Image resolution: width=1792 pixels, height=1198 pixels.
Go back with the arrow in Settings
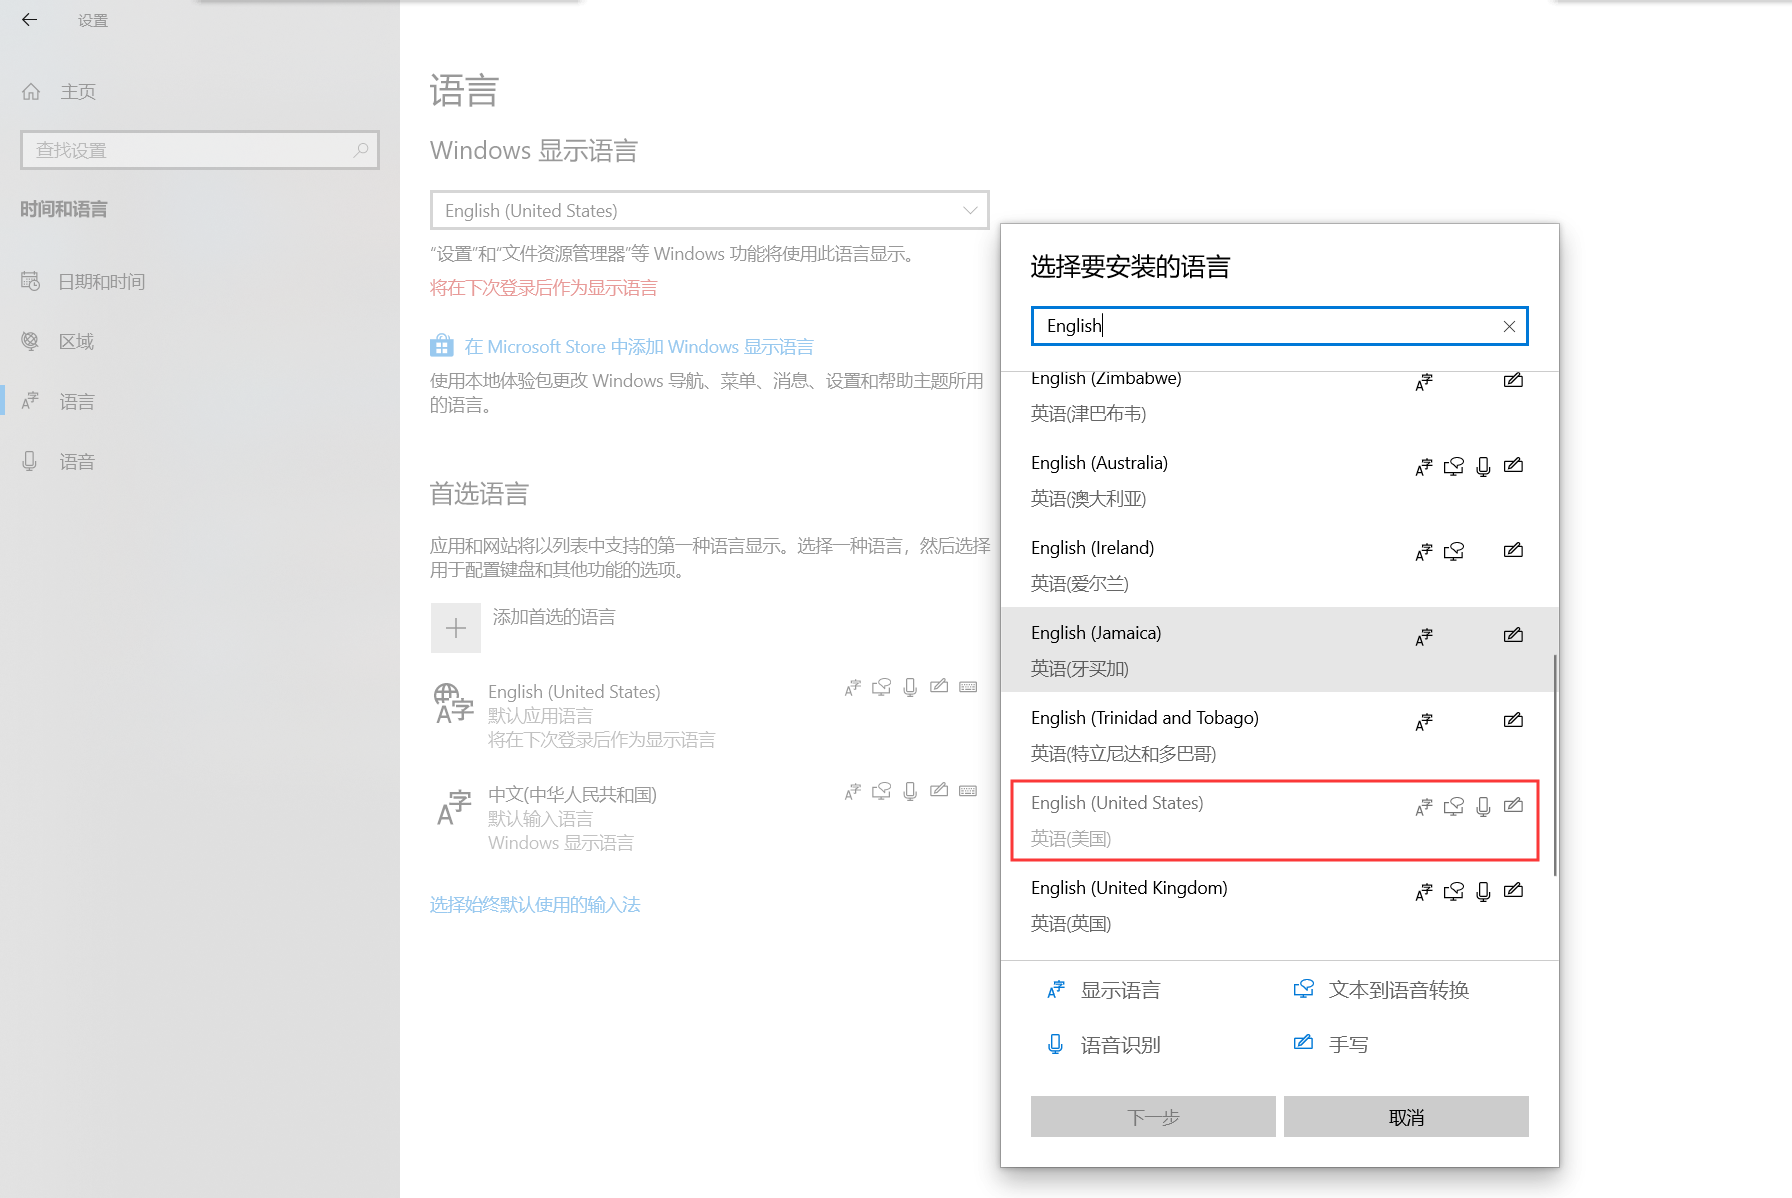coord(29,19)
